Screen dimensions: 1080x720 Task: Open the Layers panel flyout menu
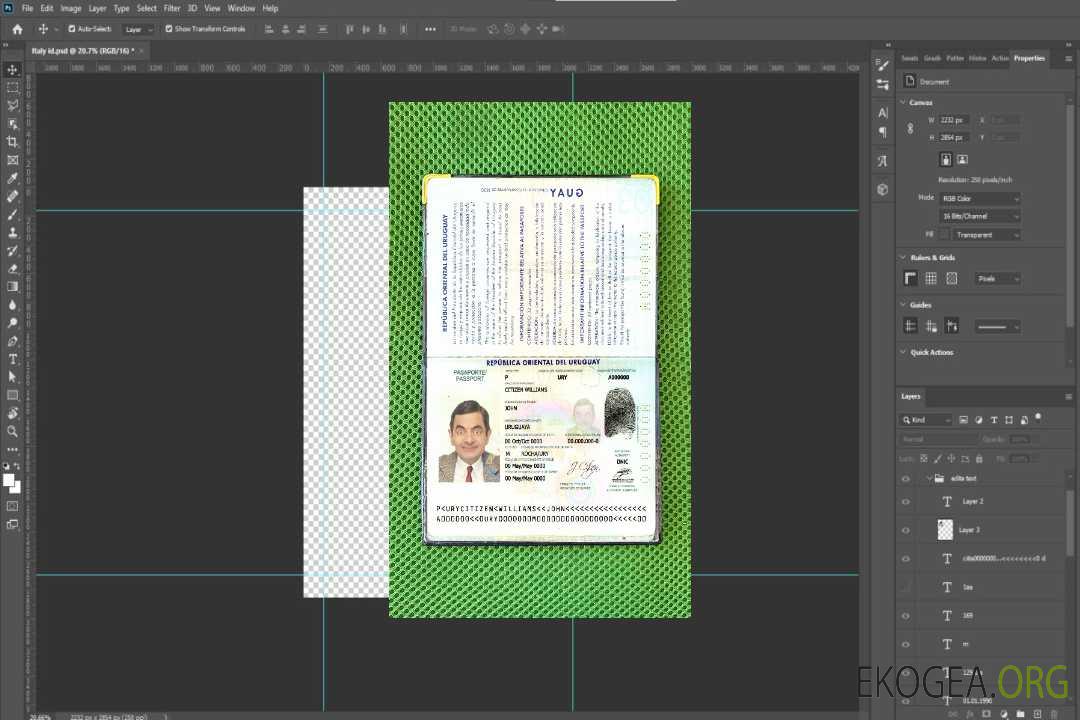1068,397
